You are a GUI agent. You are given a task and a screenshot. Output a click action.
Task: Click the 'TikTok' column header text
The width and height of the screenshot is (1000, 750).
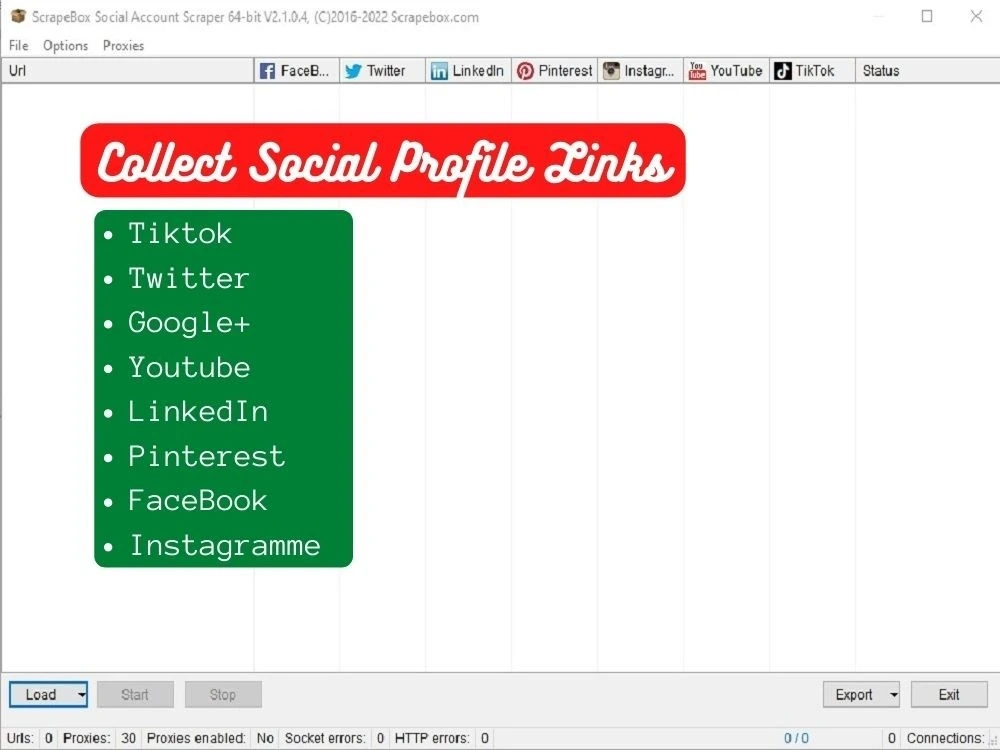(x=815, y=71)
